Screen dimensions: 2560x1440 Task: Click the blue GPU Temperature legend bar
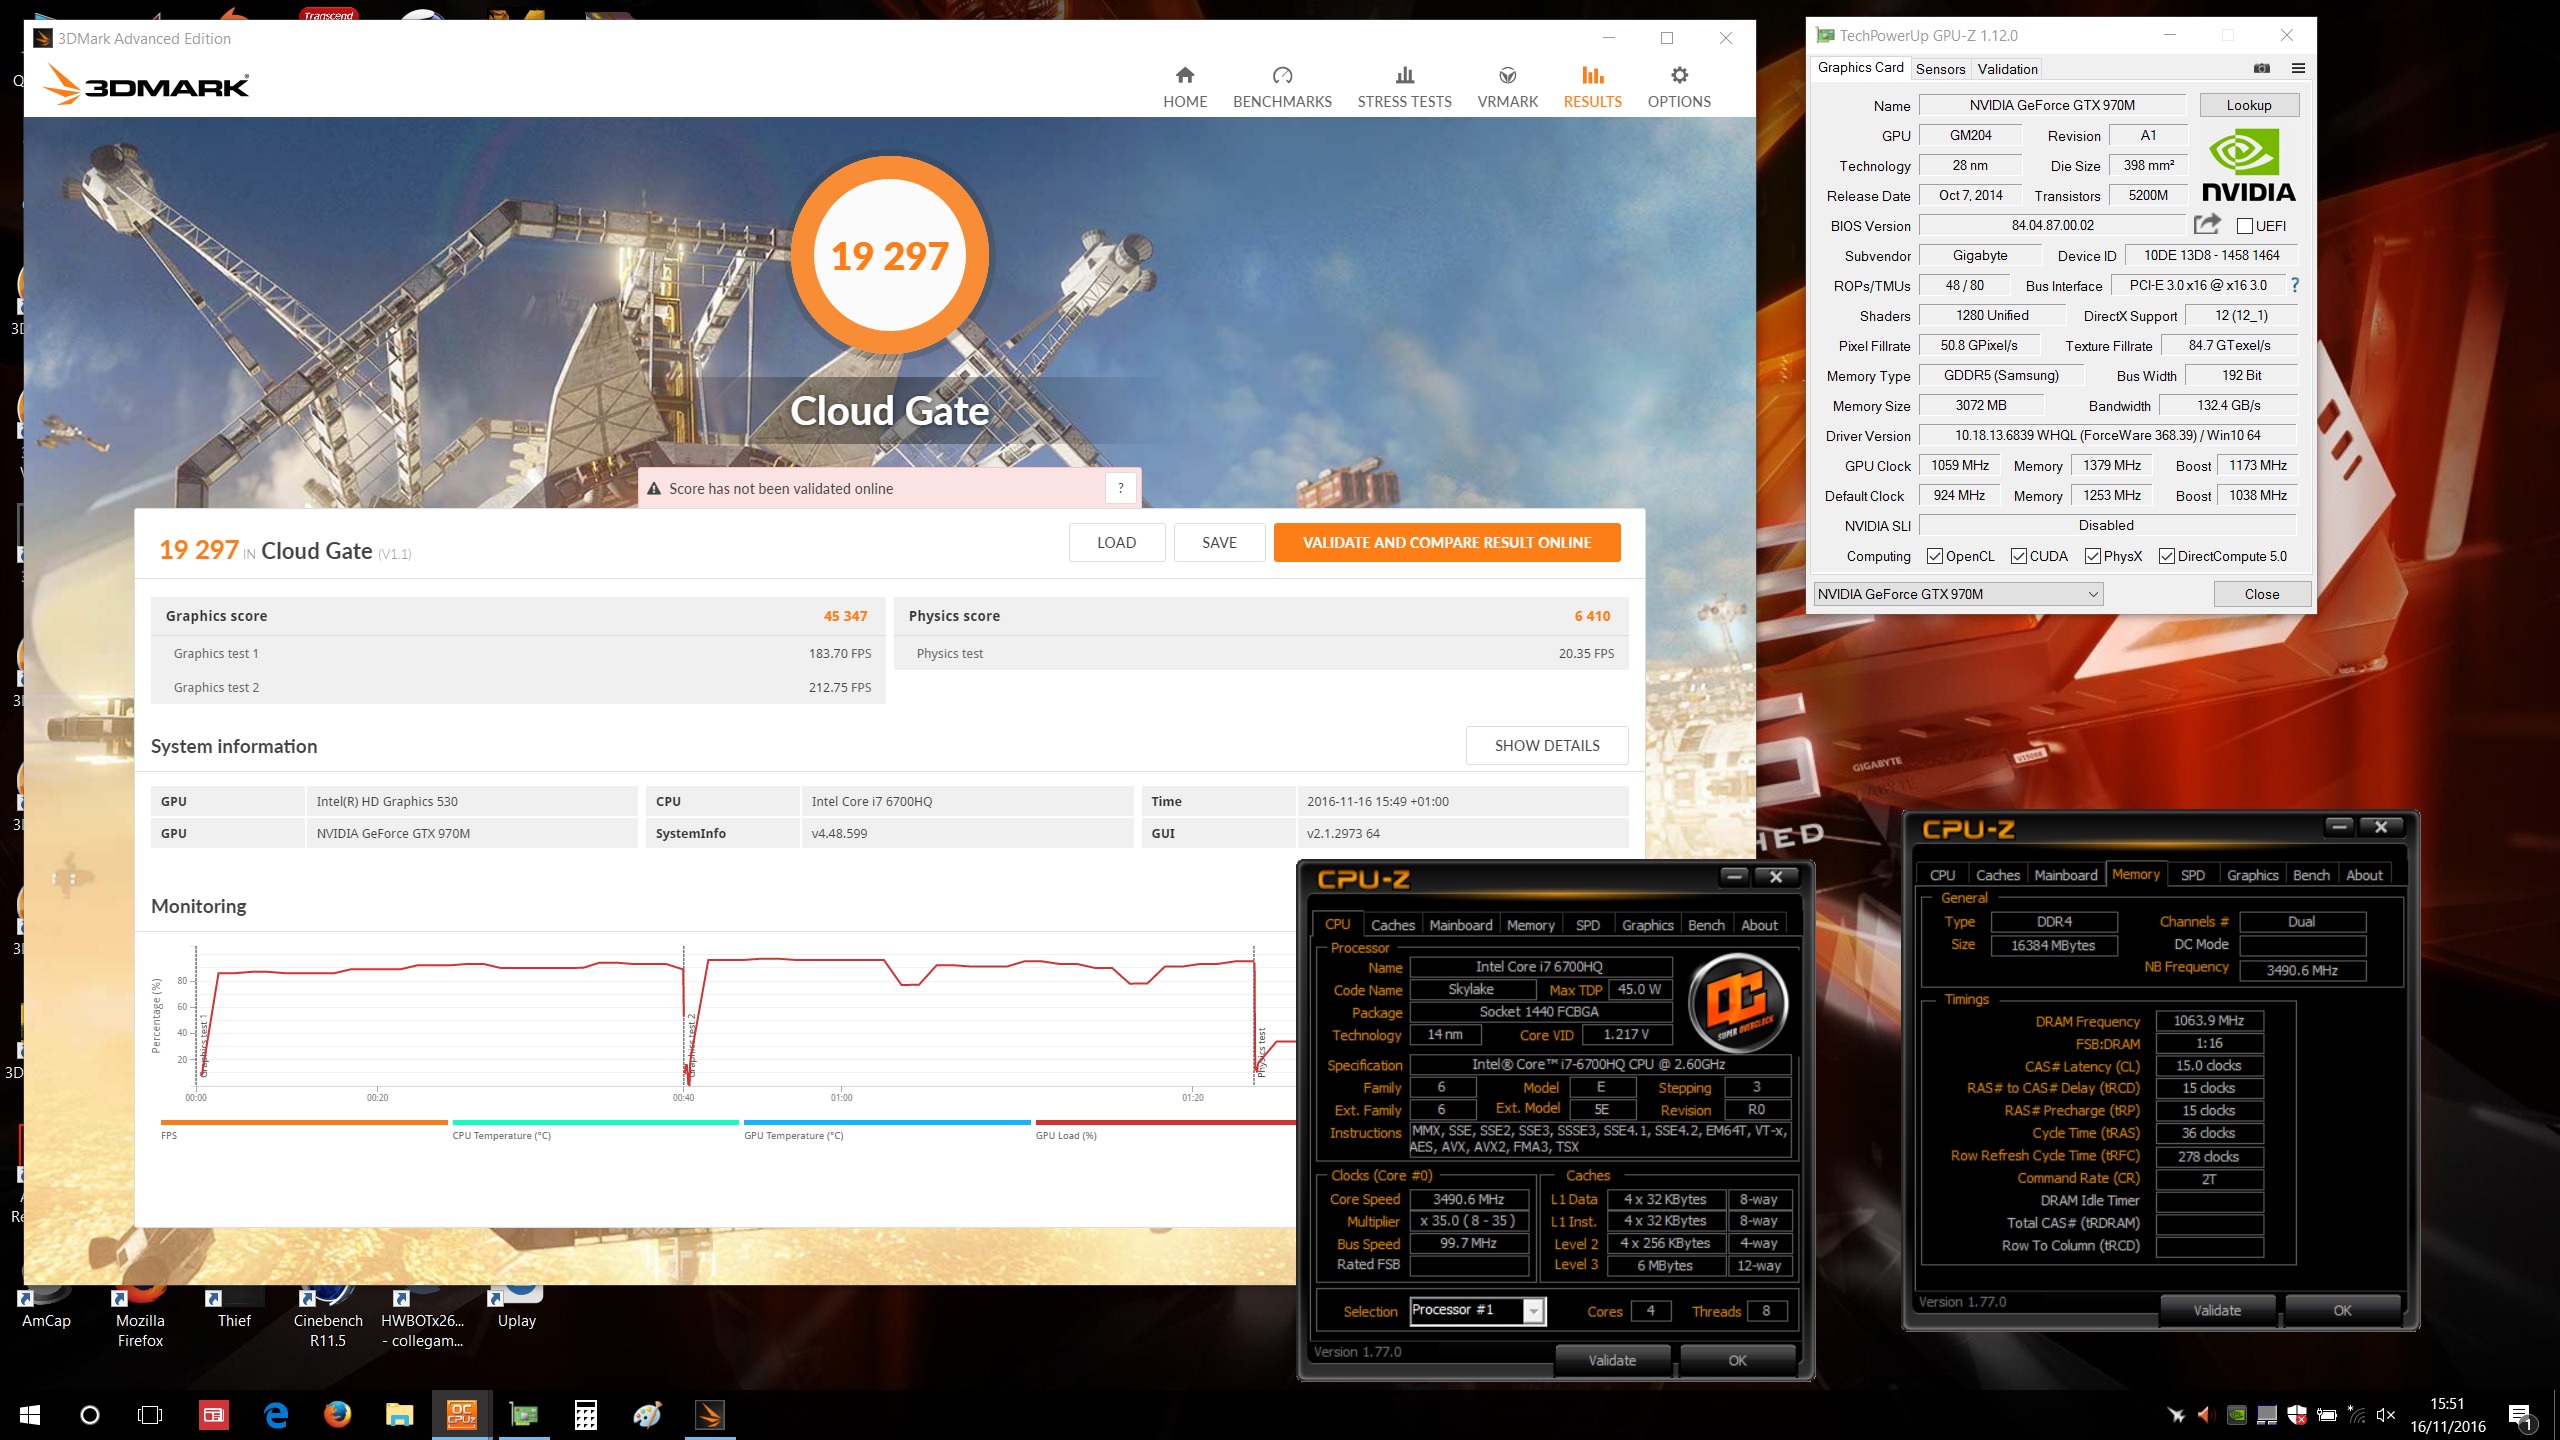887,1122
